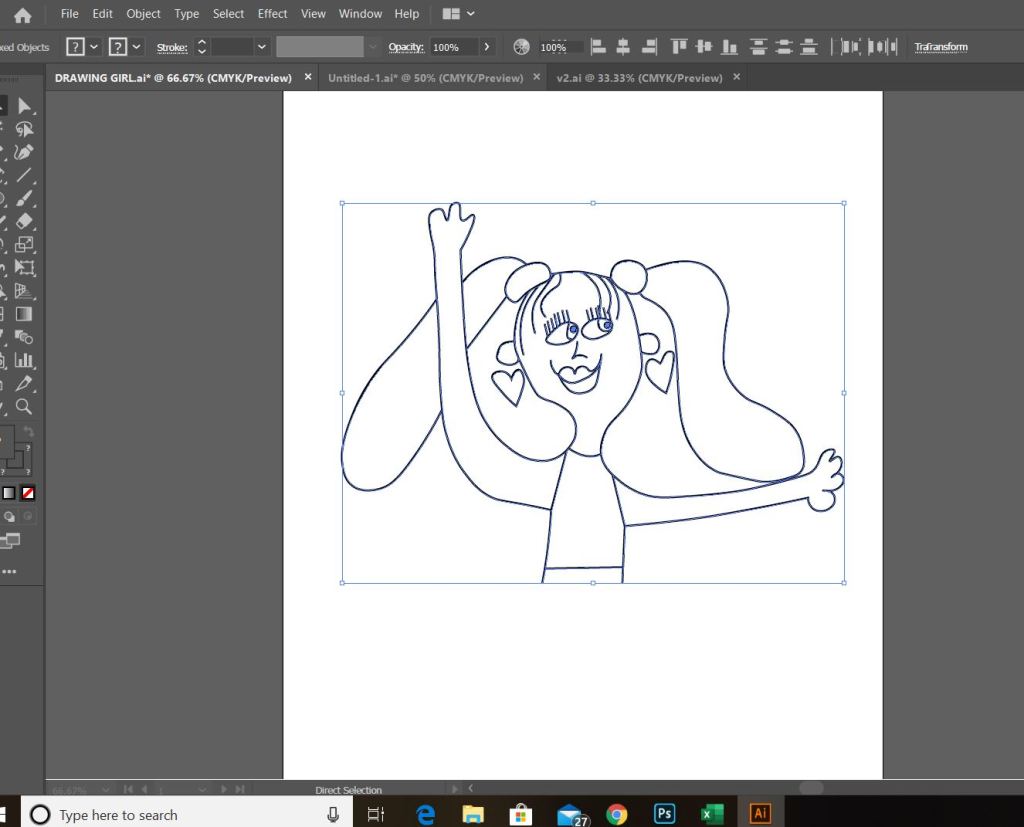
Task: Activate the Zoom magnifier tool
Action: pyautogui.click(x=25, y=407)
